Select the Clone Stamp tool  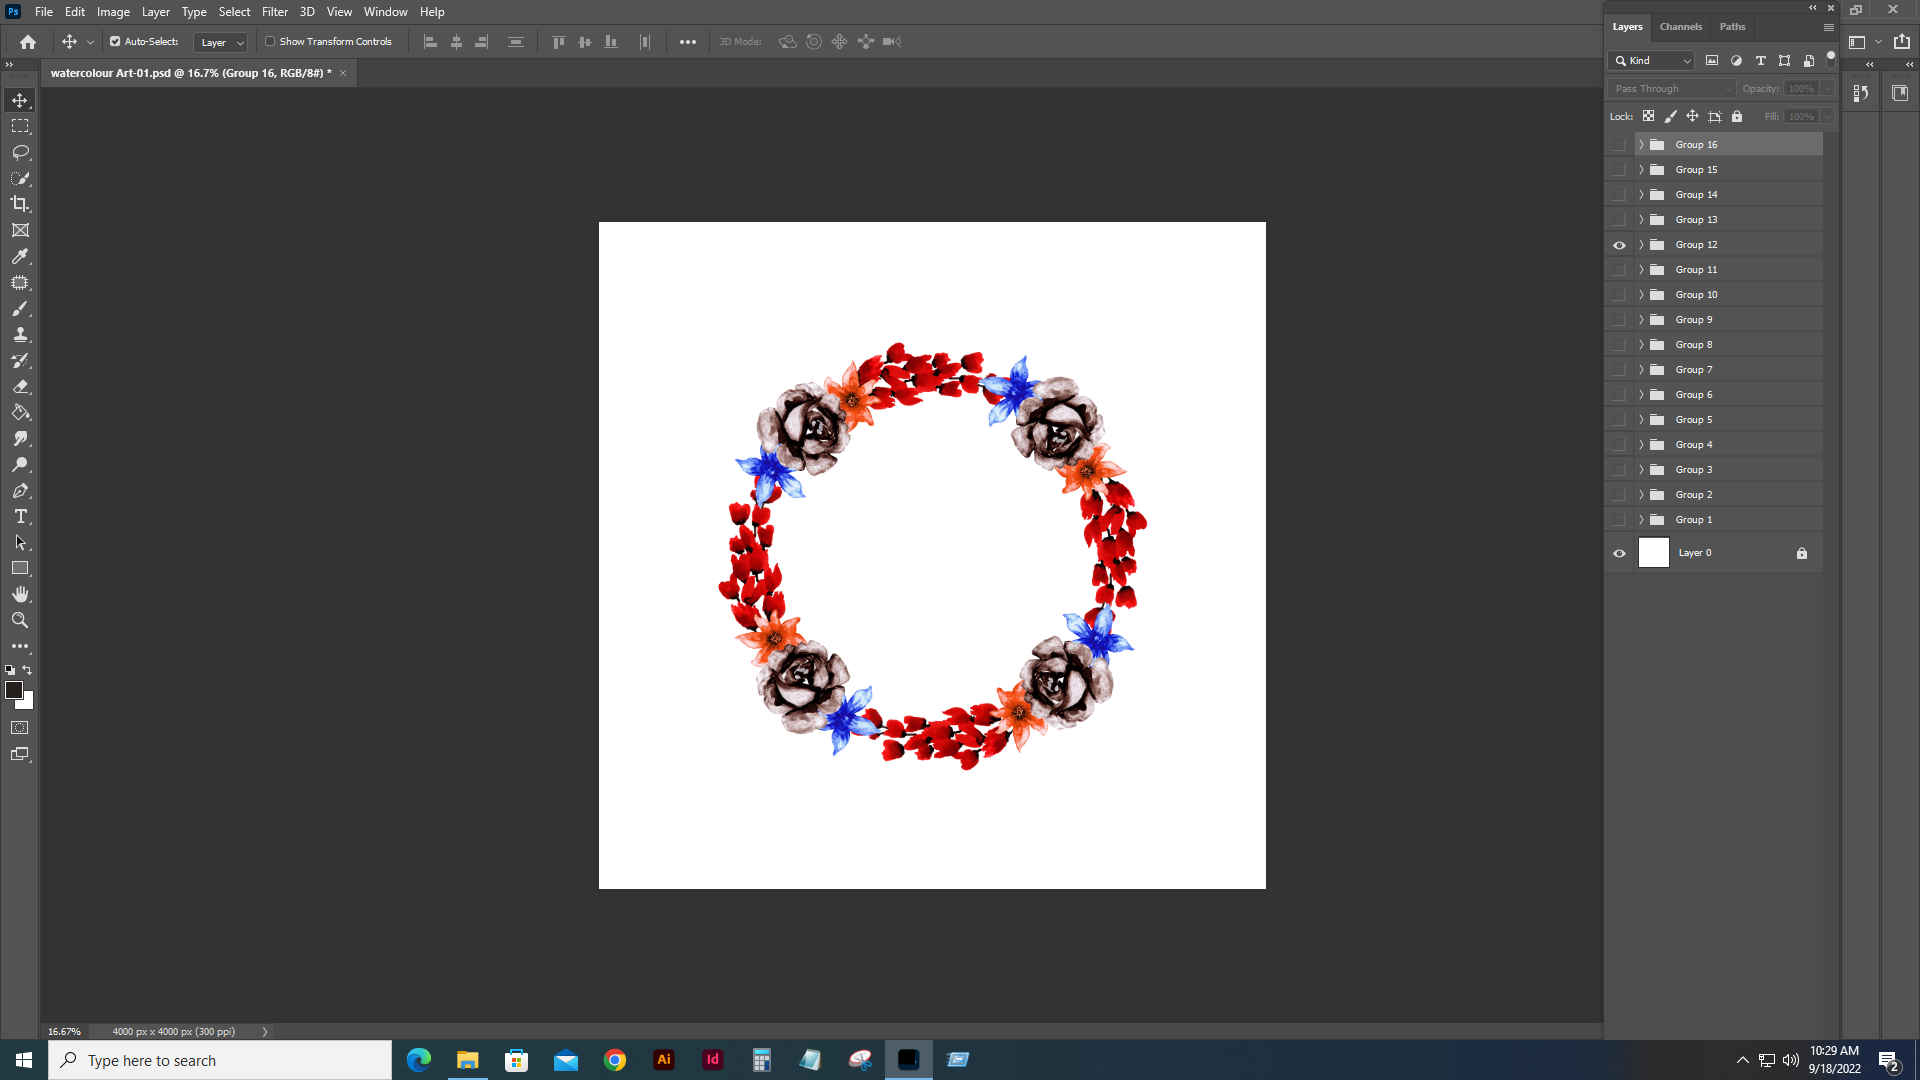(20, 334)
